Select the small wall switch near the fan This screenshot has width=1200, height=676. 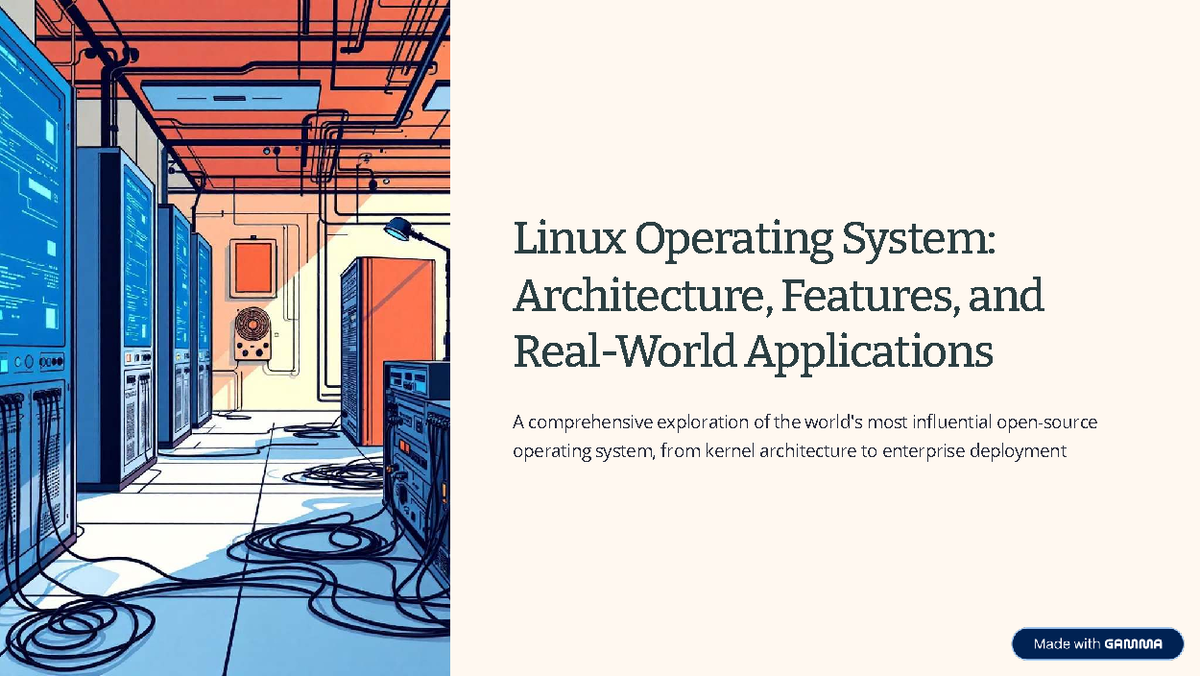(x=277, y=333)
